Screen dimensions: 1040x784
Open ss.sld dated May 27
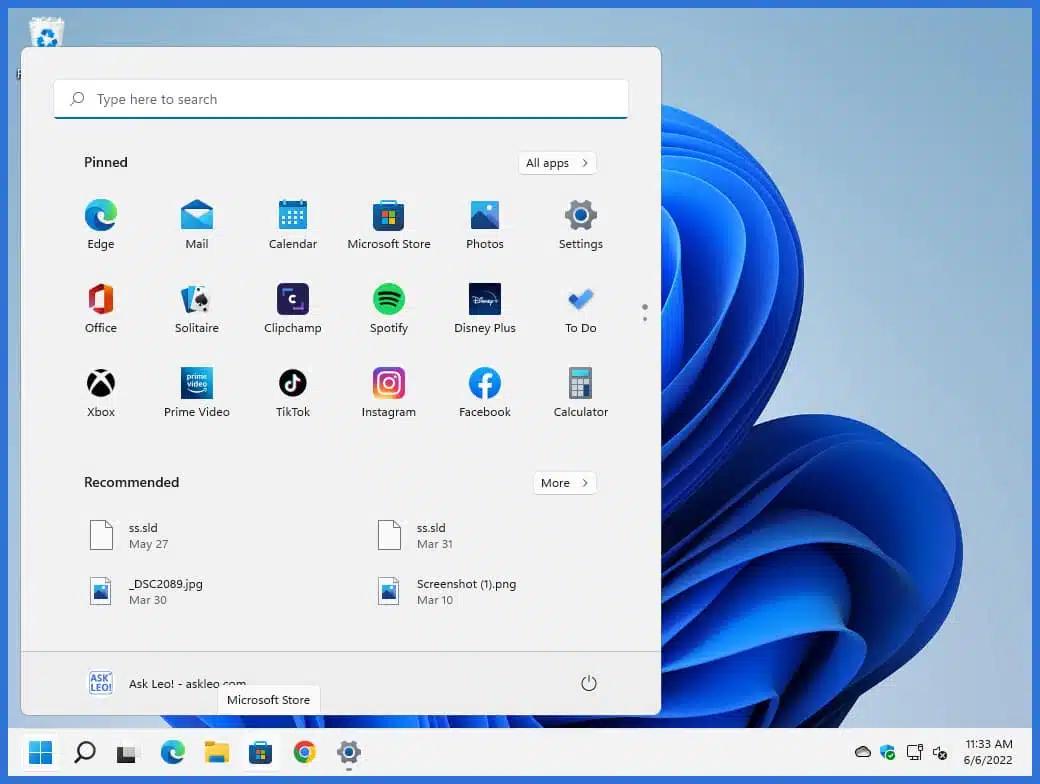[130, 535]
